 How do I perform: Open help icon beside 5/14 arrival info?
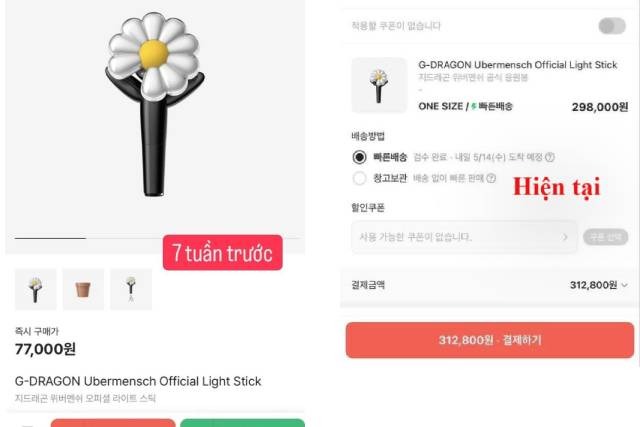tap(550, 157)
